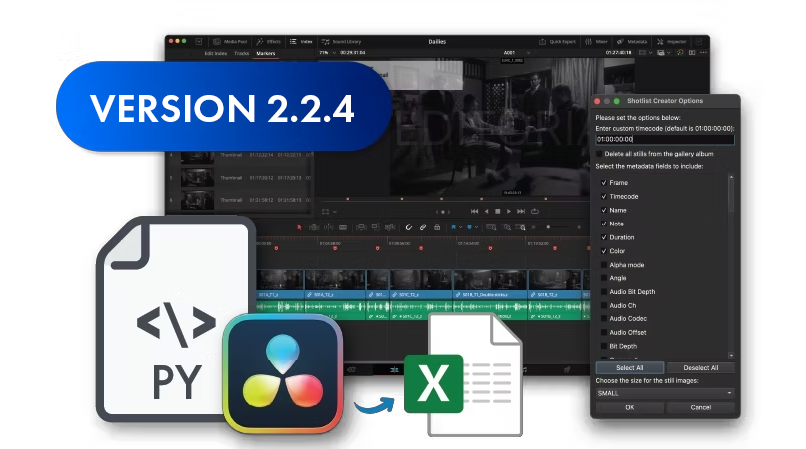
Task: Click the Insert Clip icon
Action: pyautogui.click(x=361, y=227)
